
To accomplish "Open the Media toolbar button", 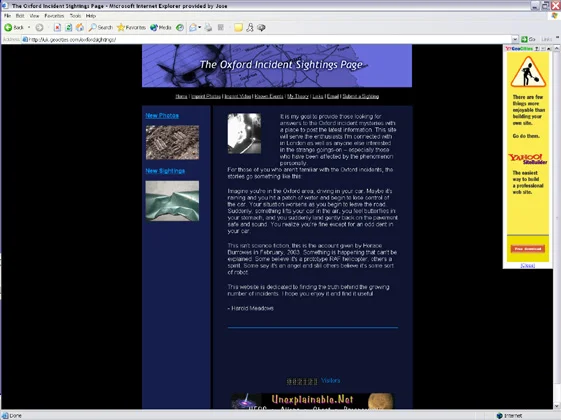I will 161,28.
